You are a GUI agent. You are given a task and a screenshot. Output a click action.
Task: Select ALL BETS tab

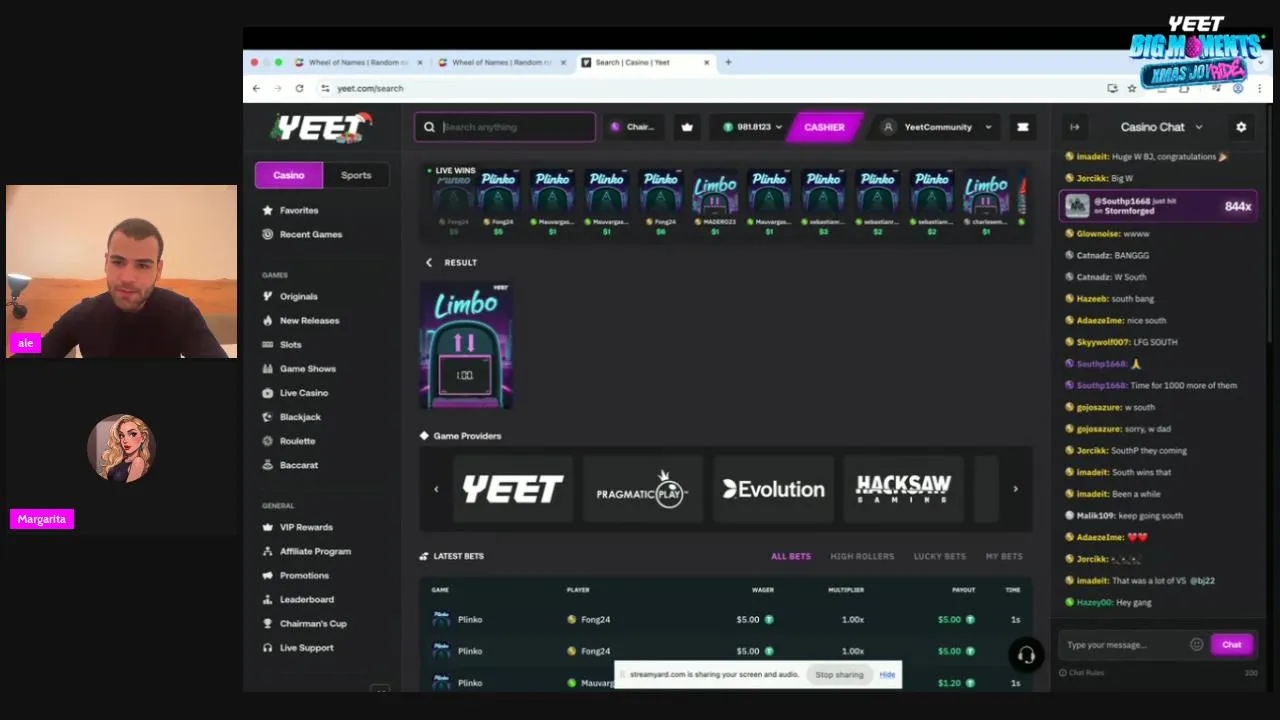coord(791,556)
